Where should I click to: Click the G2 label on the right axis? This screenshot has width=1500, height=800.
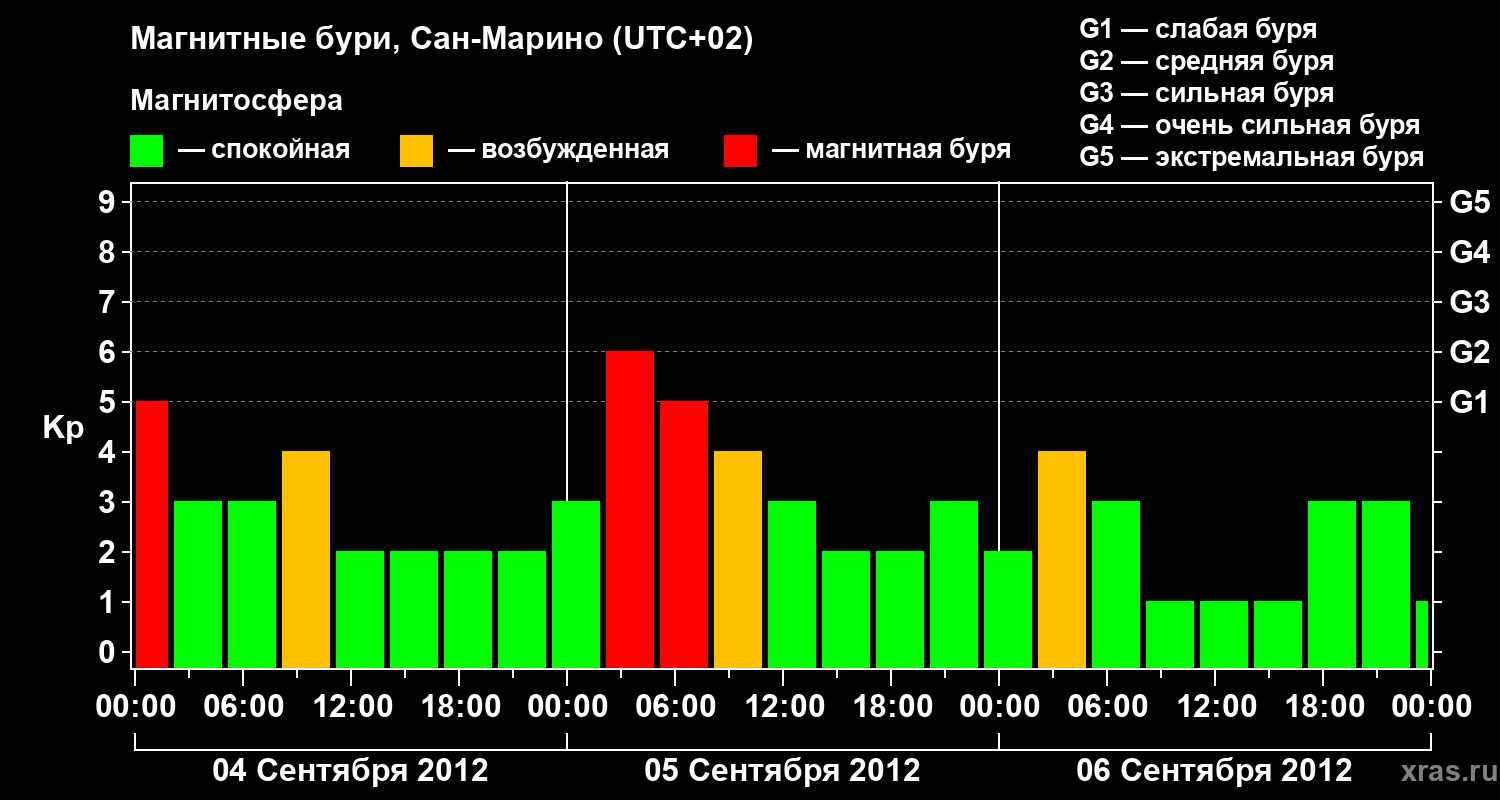pyautogui.click(x=1469, y=353)
